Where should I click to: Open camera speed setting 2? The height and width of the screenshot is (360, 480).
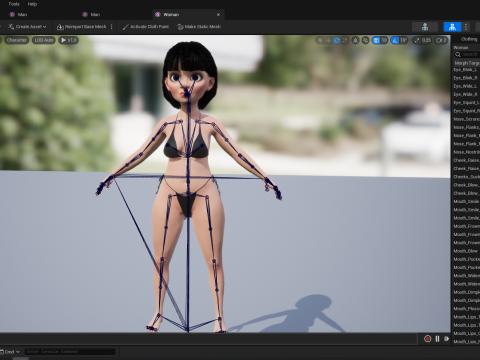click(441, 40)
